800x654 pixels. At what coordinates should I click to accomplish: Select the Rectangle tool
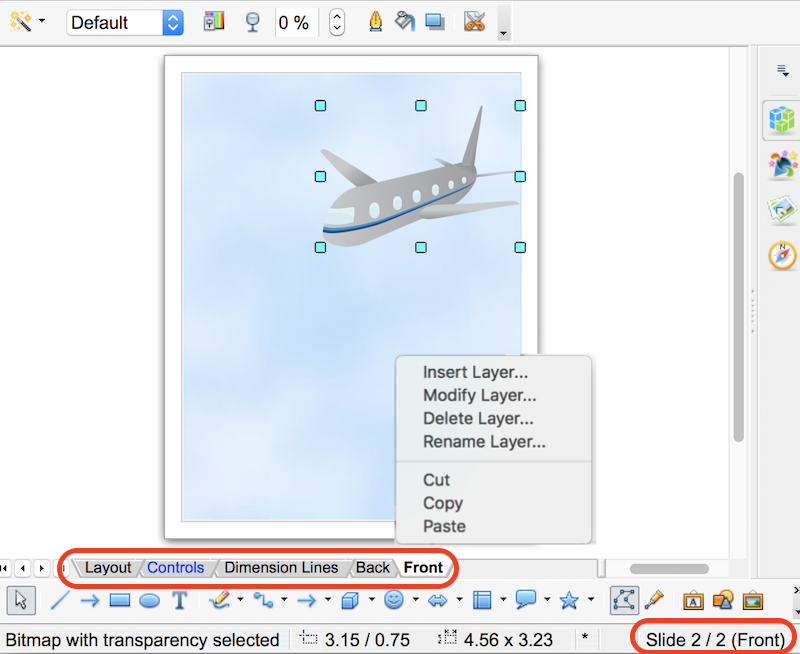[117, 601]
